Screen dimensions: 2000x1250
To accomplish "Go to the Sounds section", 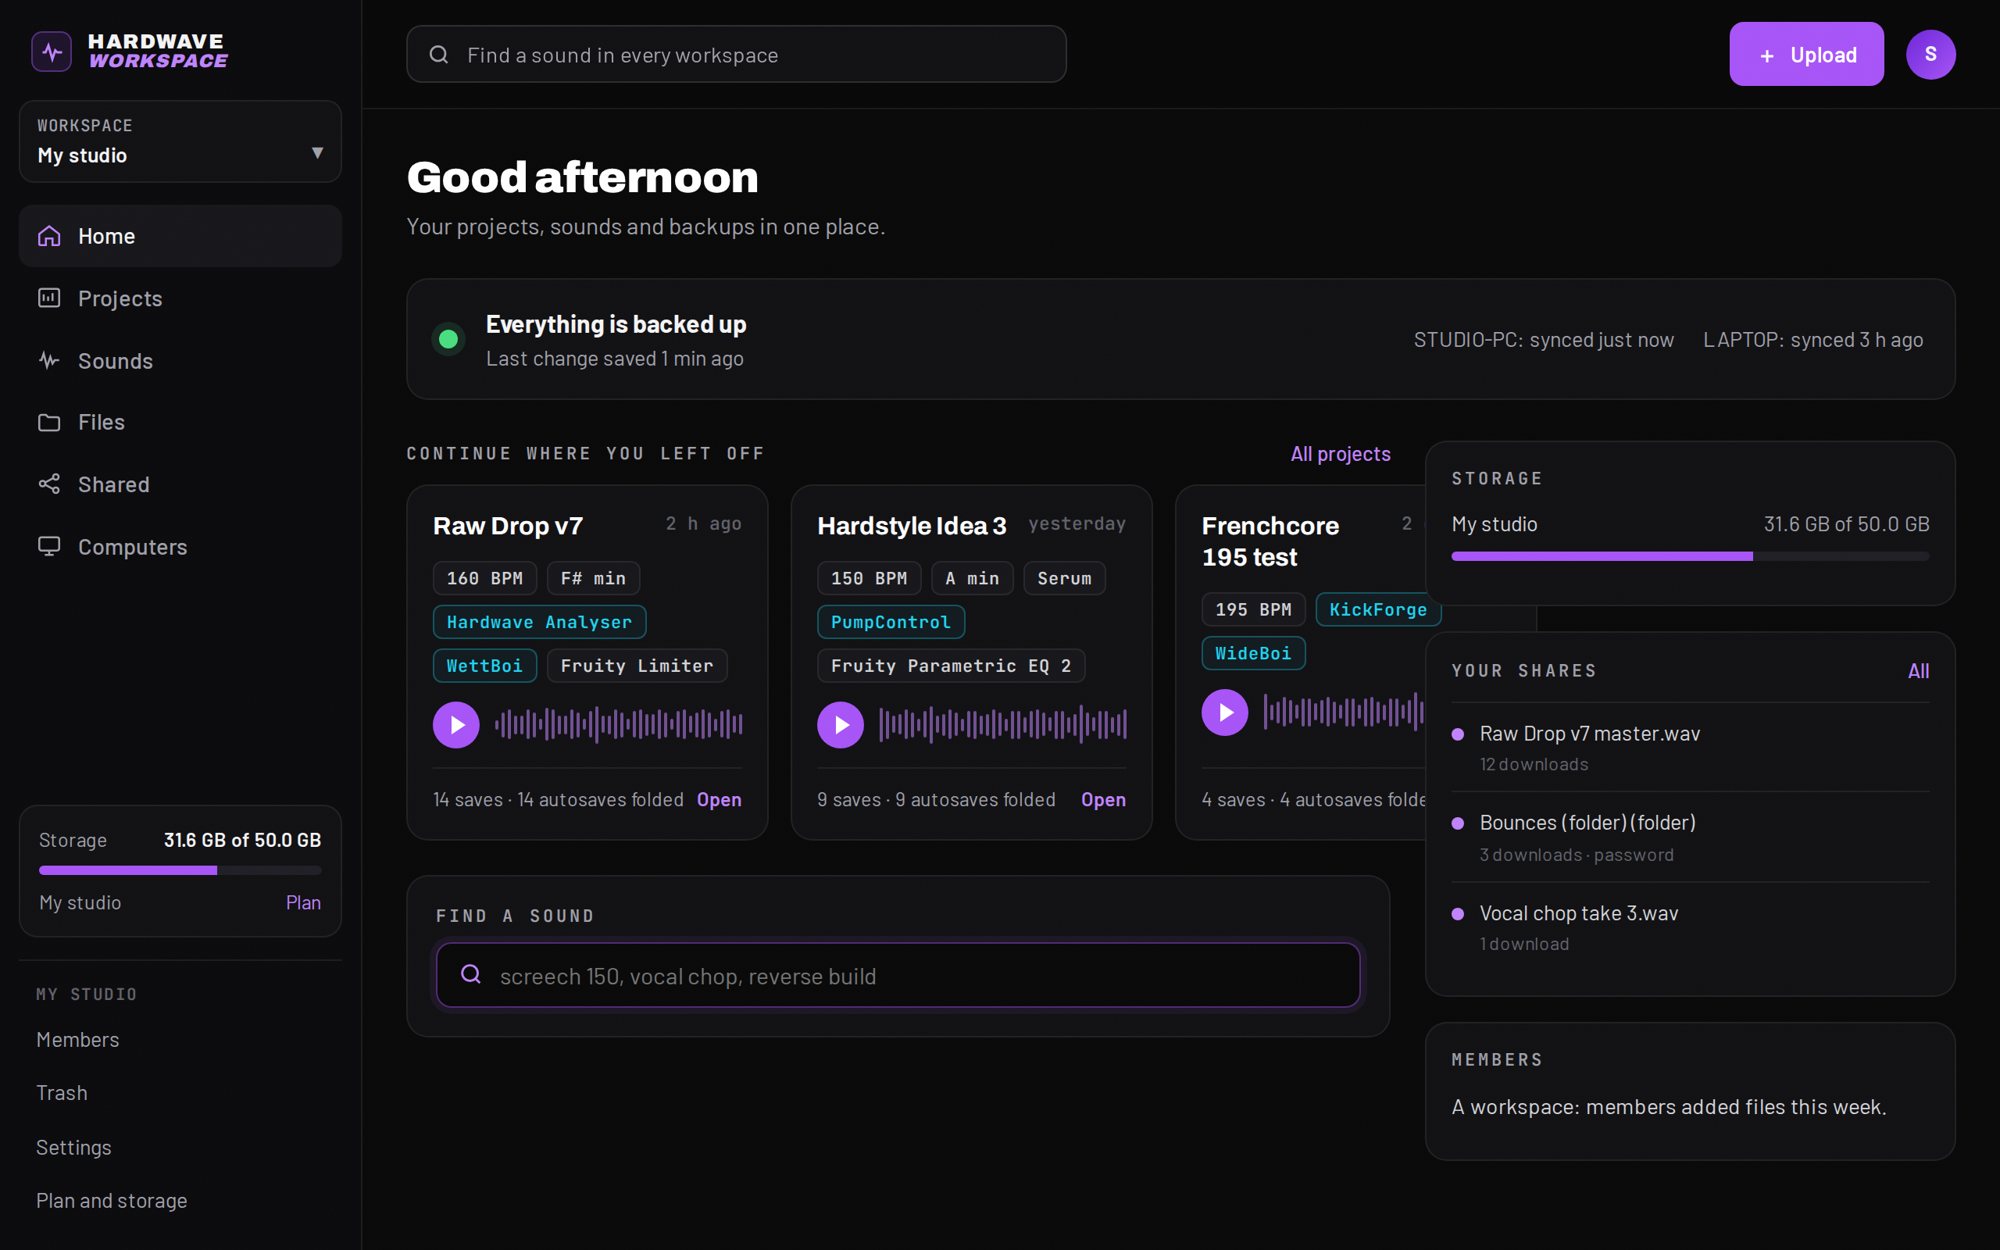I will pyautogui.click(x=180, y=360).
